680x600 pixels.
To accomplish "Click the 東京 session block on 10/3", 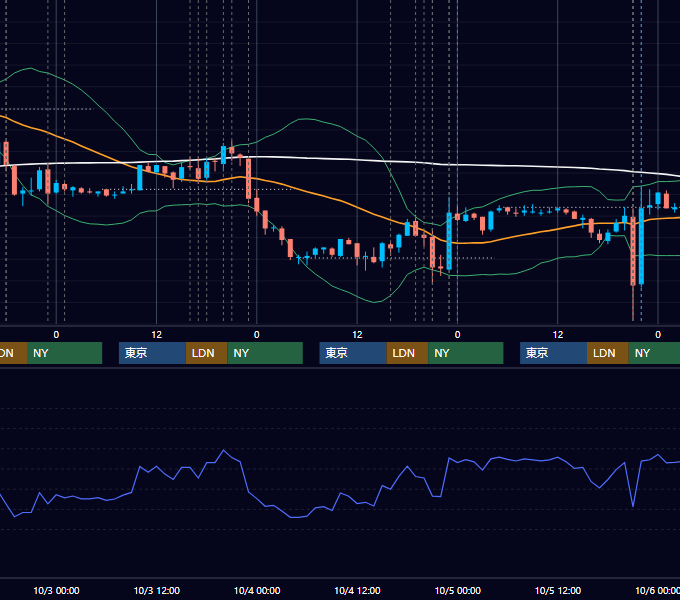I will coord(152,353).
